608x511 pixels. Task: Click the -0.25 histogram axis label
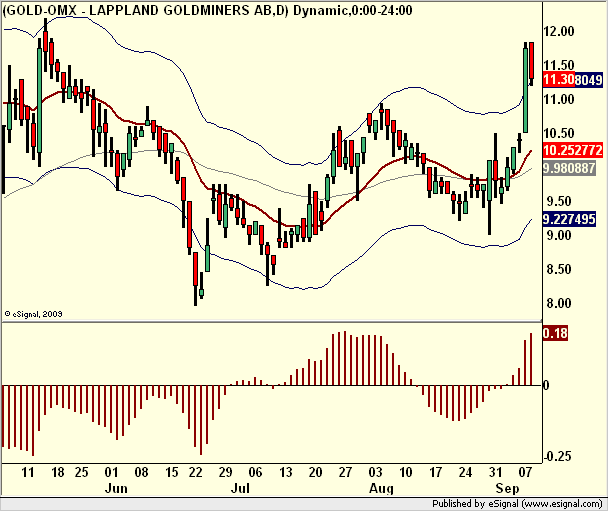pos(558,456)
